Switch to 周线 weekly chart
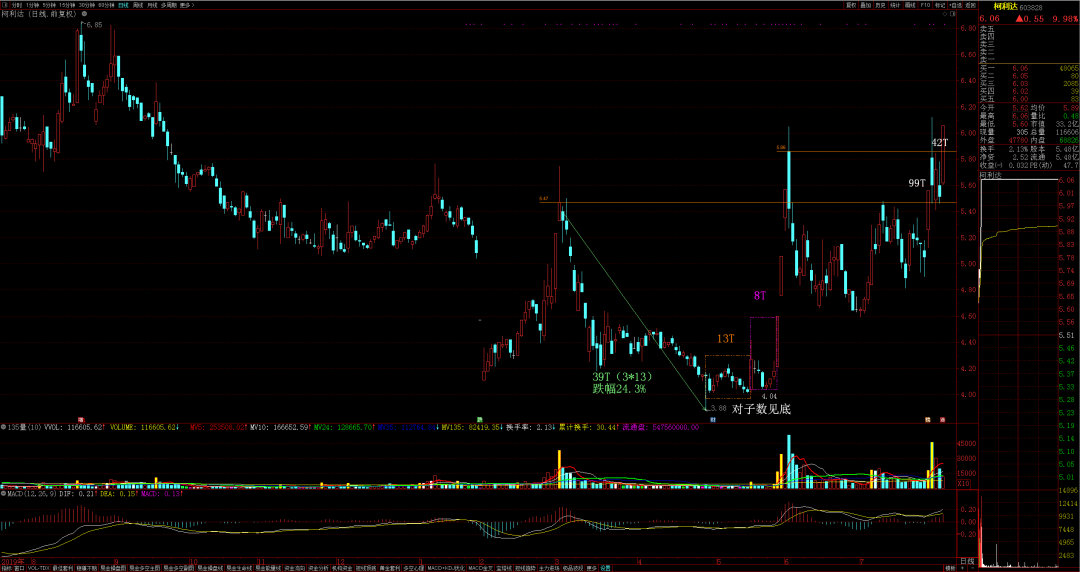Screen dimensions: 1080x572 pos(138,5)
